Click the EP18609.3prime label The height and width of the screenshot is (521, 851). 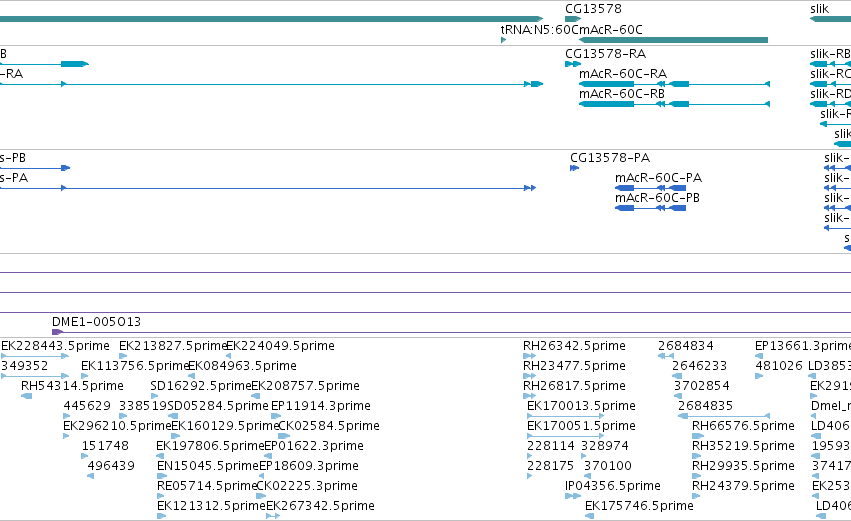[309, 466]
